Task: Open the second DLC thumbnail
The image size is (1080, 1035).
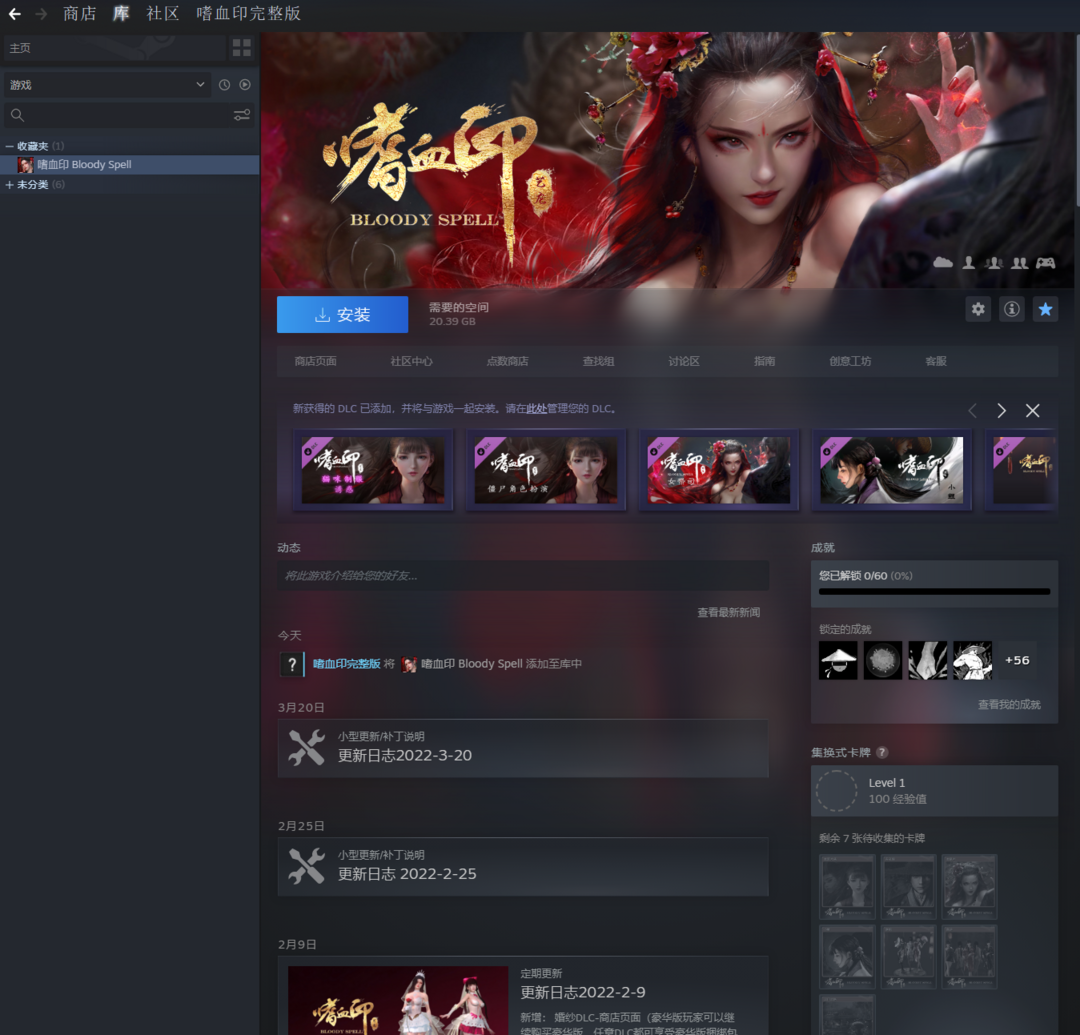Action: point(546,470)
